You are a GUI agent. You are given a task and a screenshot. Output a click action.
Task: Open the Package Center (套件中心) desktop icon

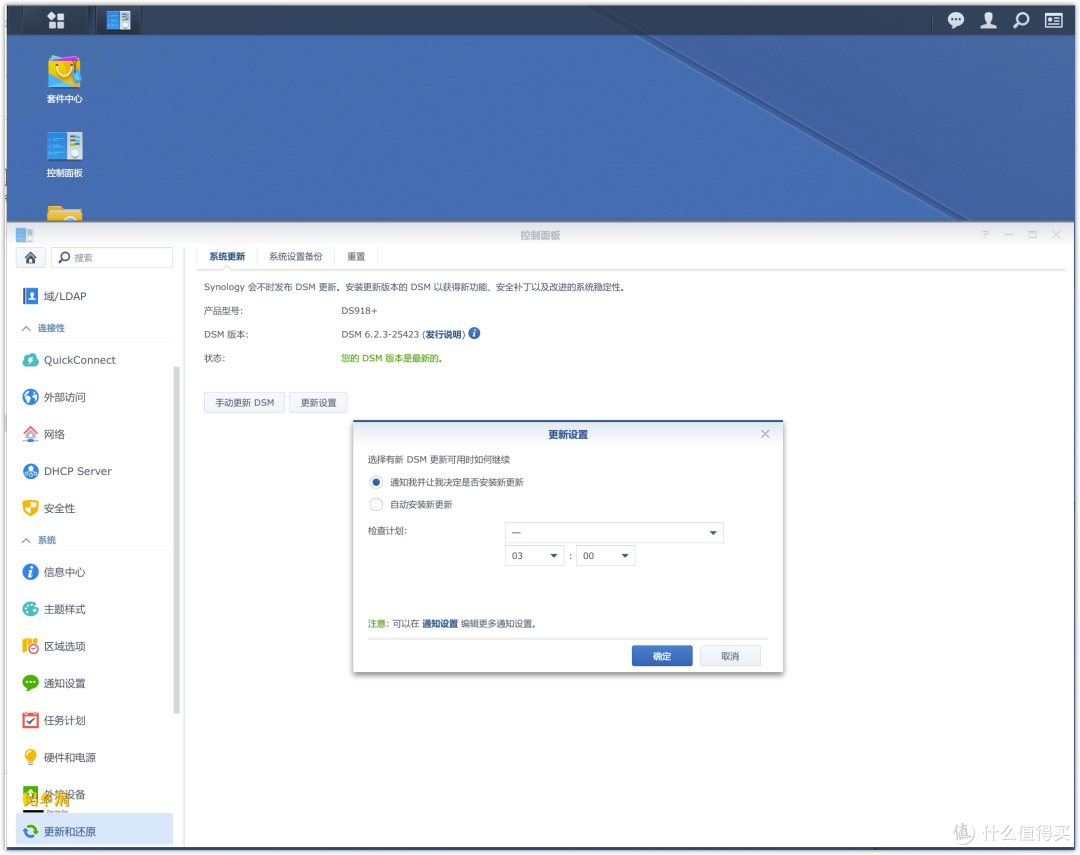[64, 73]
